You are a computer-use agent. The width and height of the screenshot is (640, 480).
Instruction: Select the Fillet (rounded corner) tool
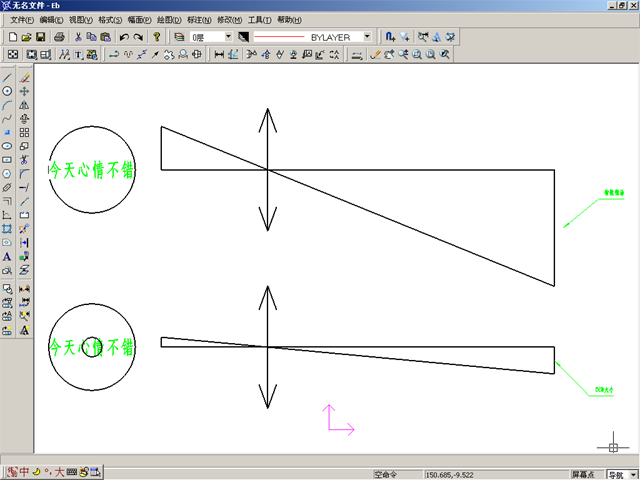tap(24, 173)
